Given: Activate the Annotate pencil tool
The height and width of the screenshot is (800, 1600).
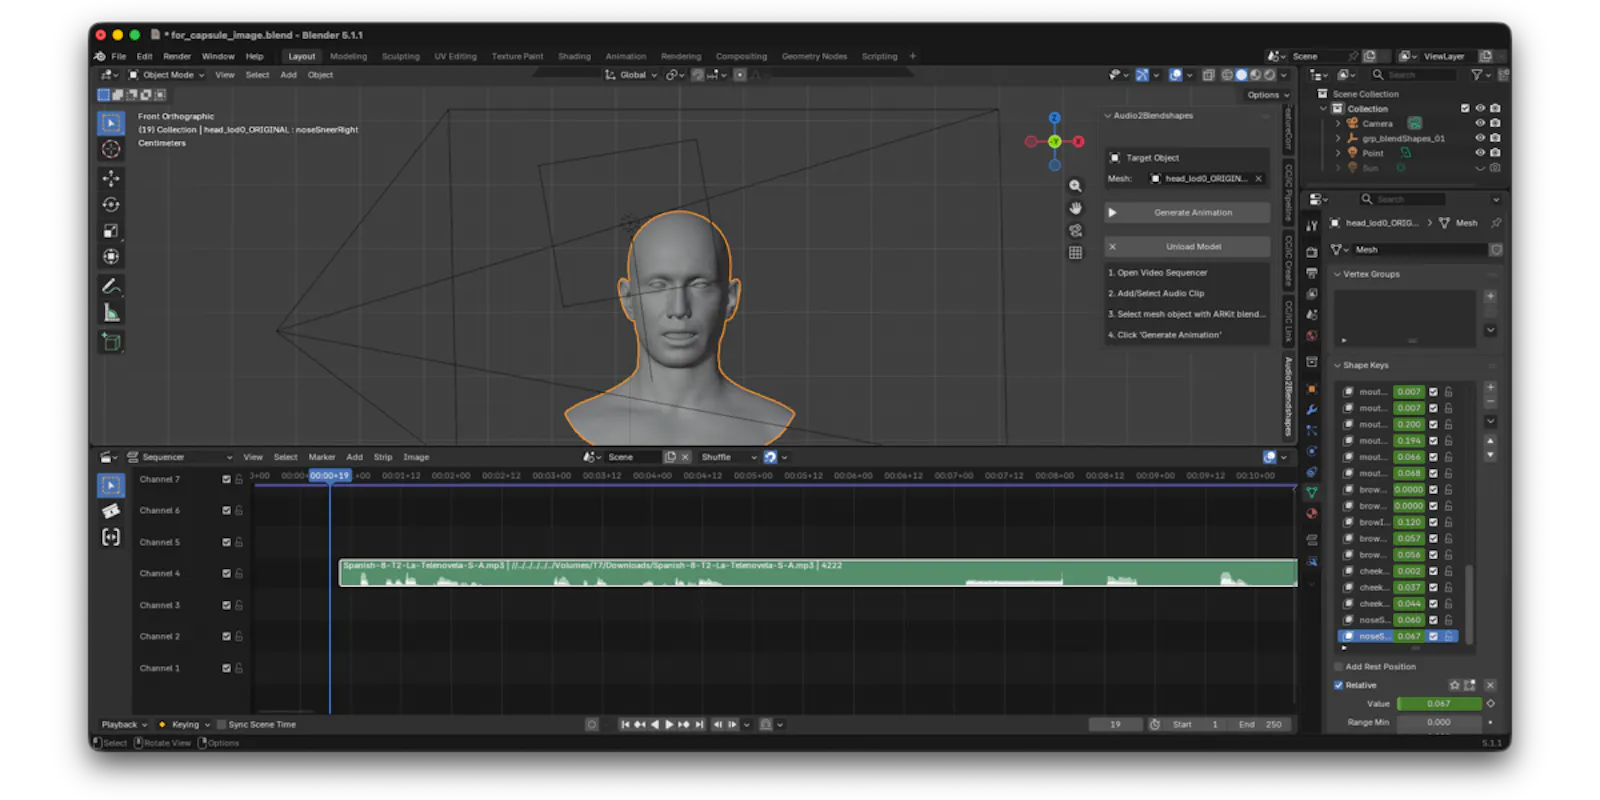Looking at the screenshot, I should [111, 286].
